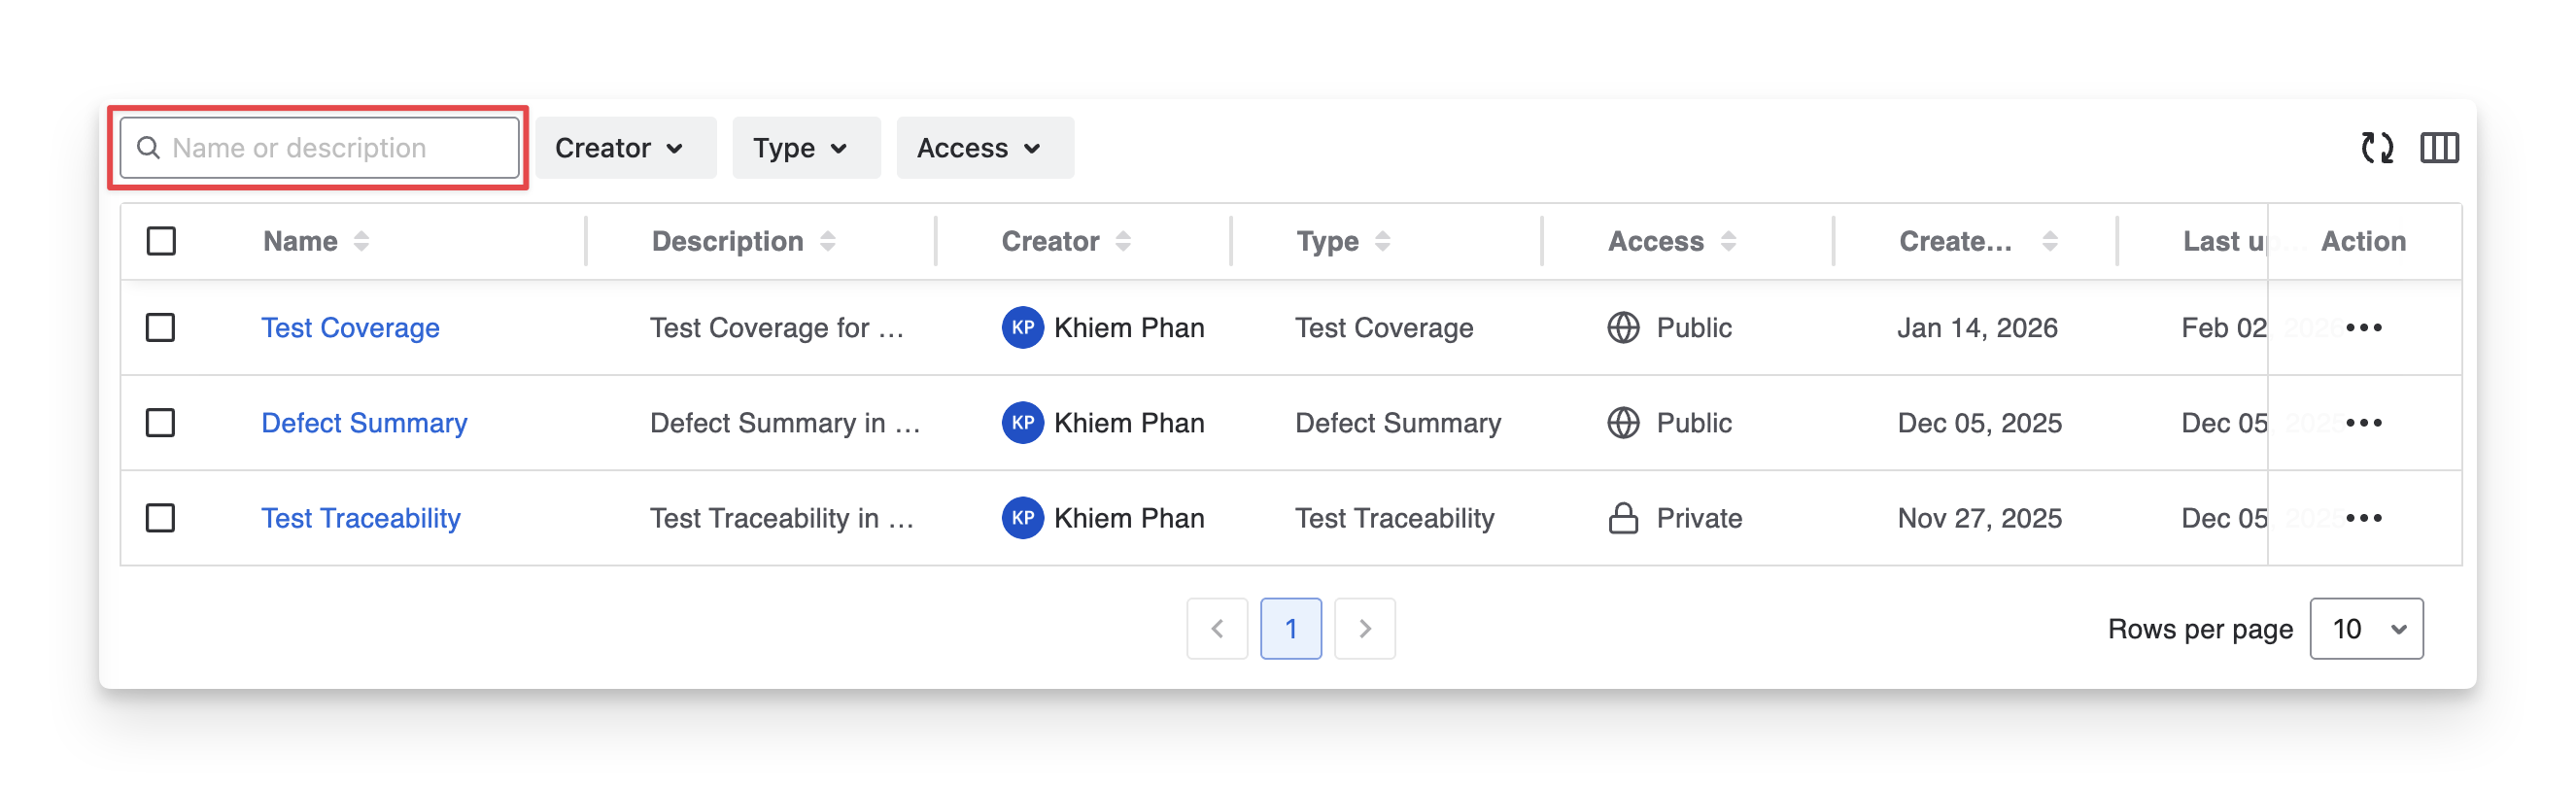Click the refresh table icon
This screenshot has width=2576, height=788.
coord(2377,148)
